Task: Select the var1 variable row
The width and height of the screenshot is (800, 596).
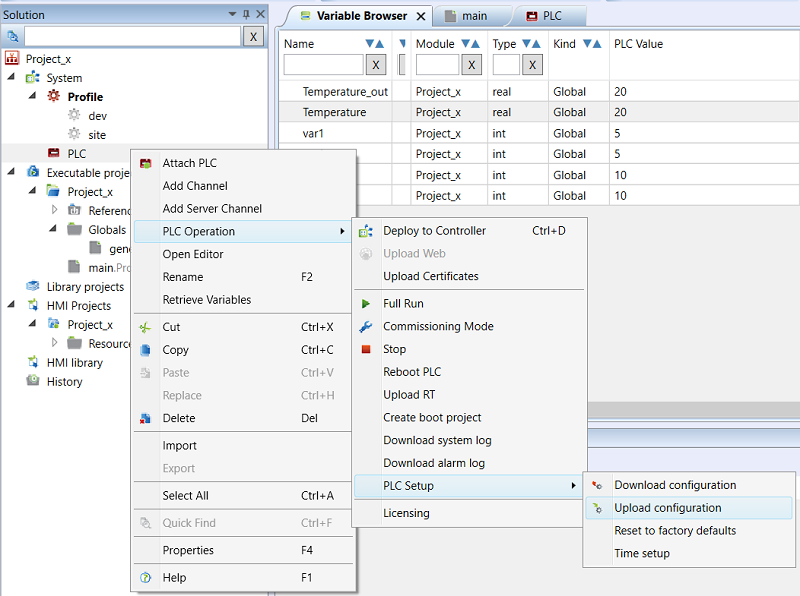Action: click(539, 134)
